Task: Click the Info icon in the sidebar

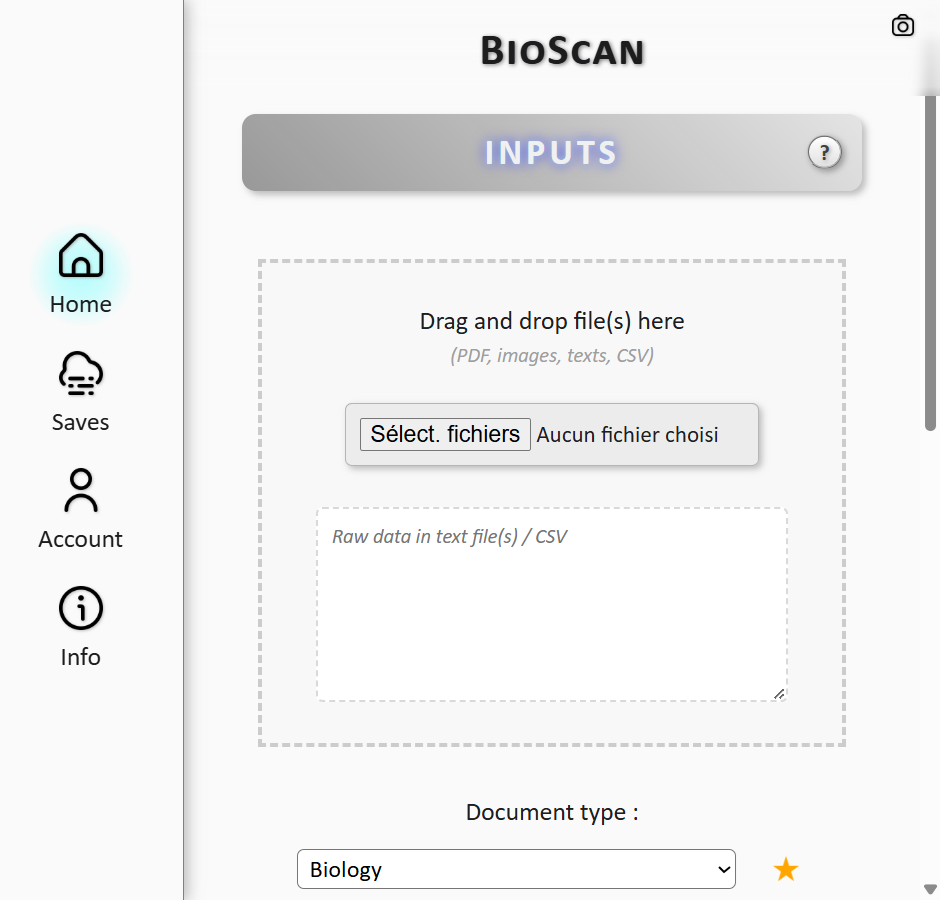Action: click(x=80, y=608)
